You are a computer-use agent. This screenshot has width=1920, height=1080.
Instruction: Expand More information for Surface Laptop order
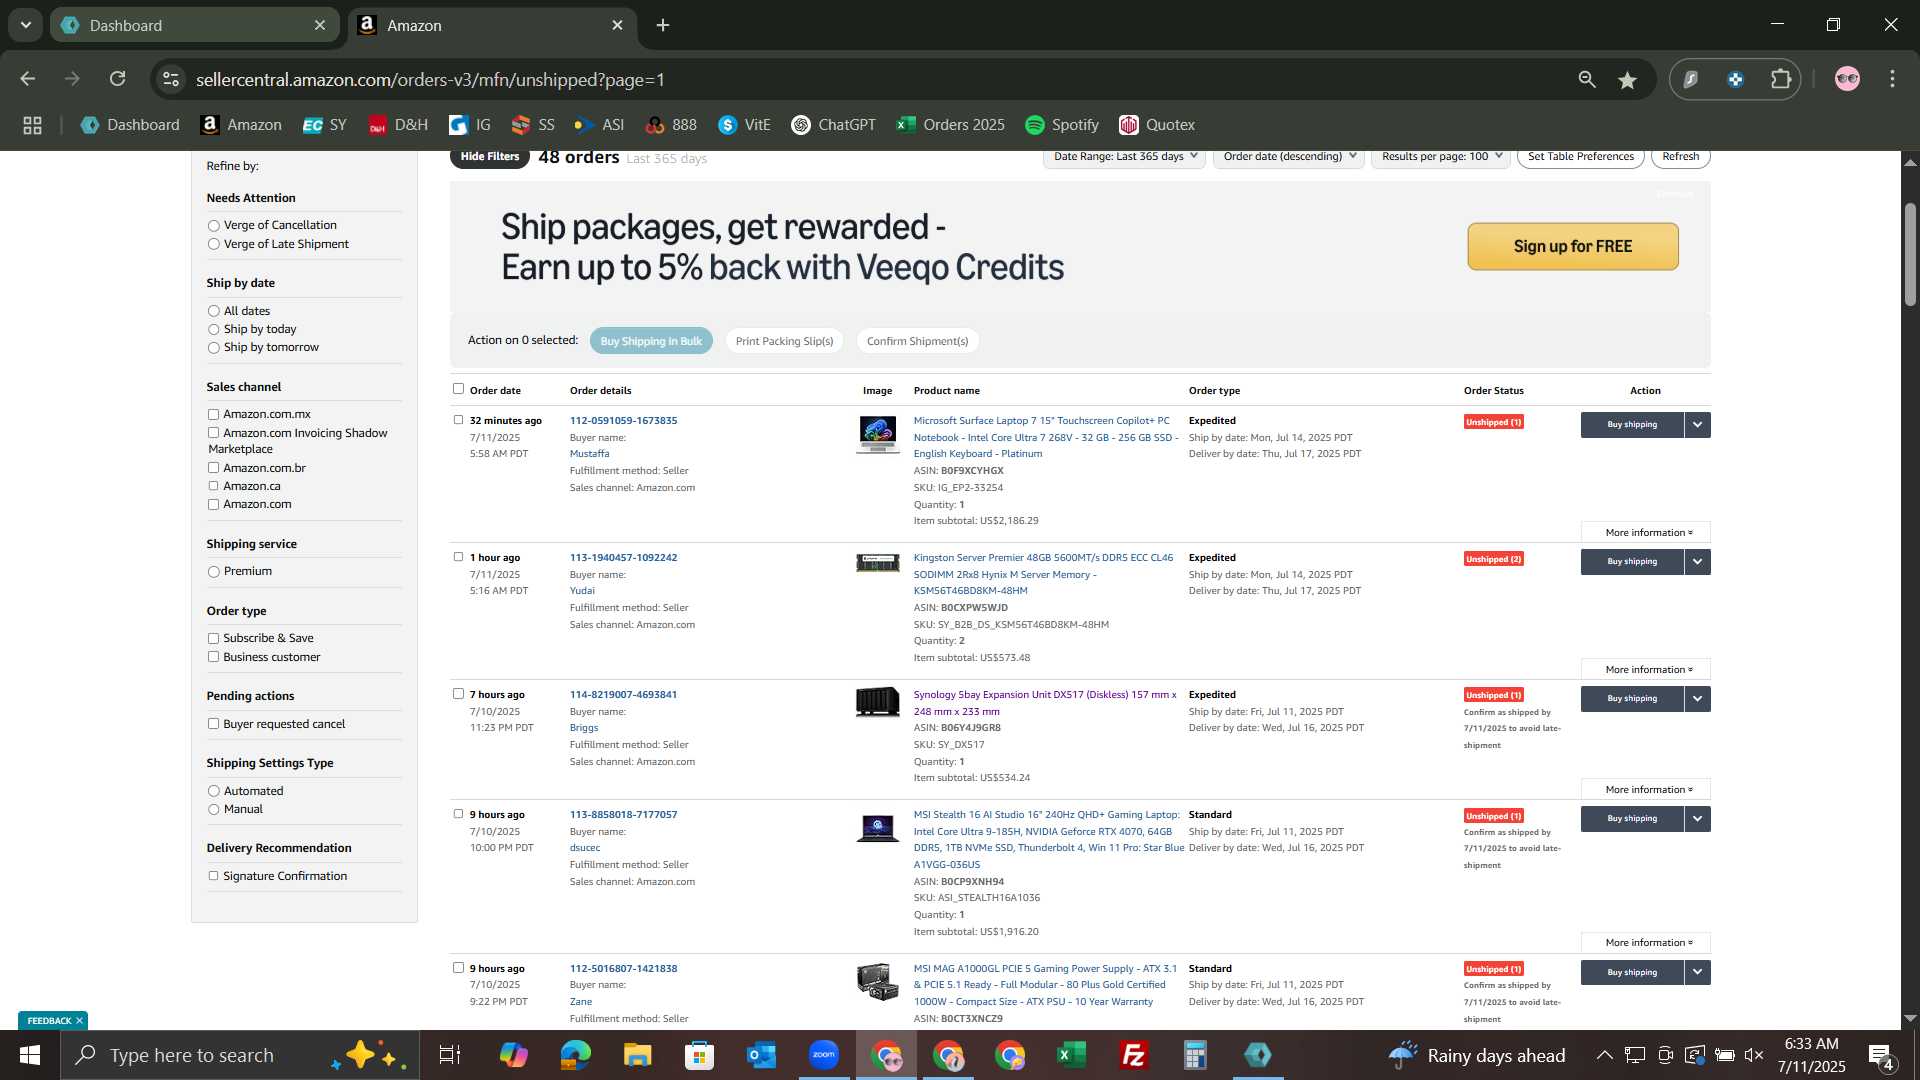click(x=1646, y=533)
